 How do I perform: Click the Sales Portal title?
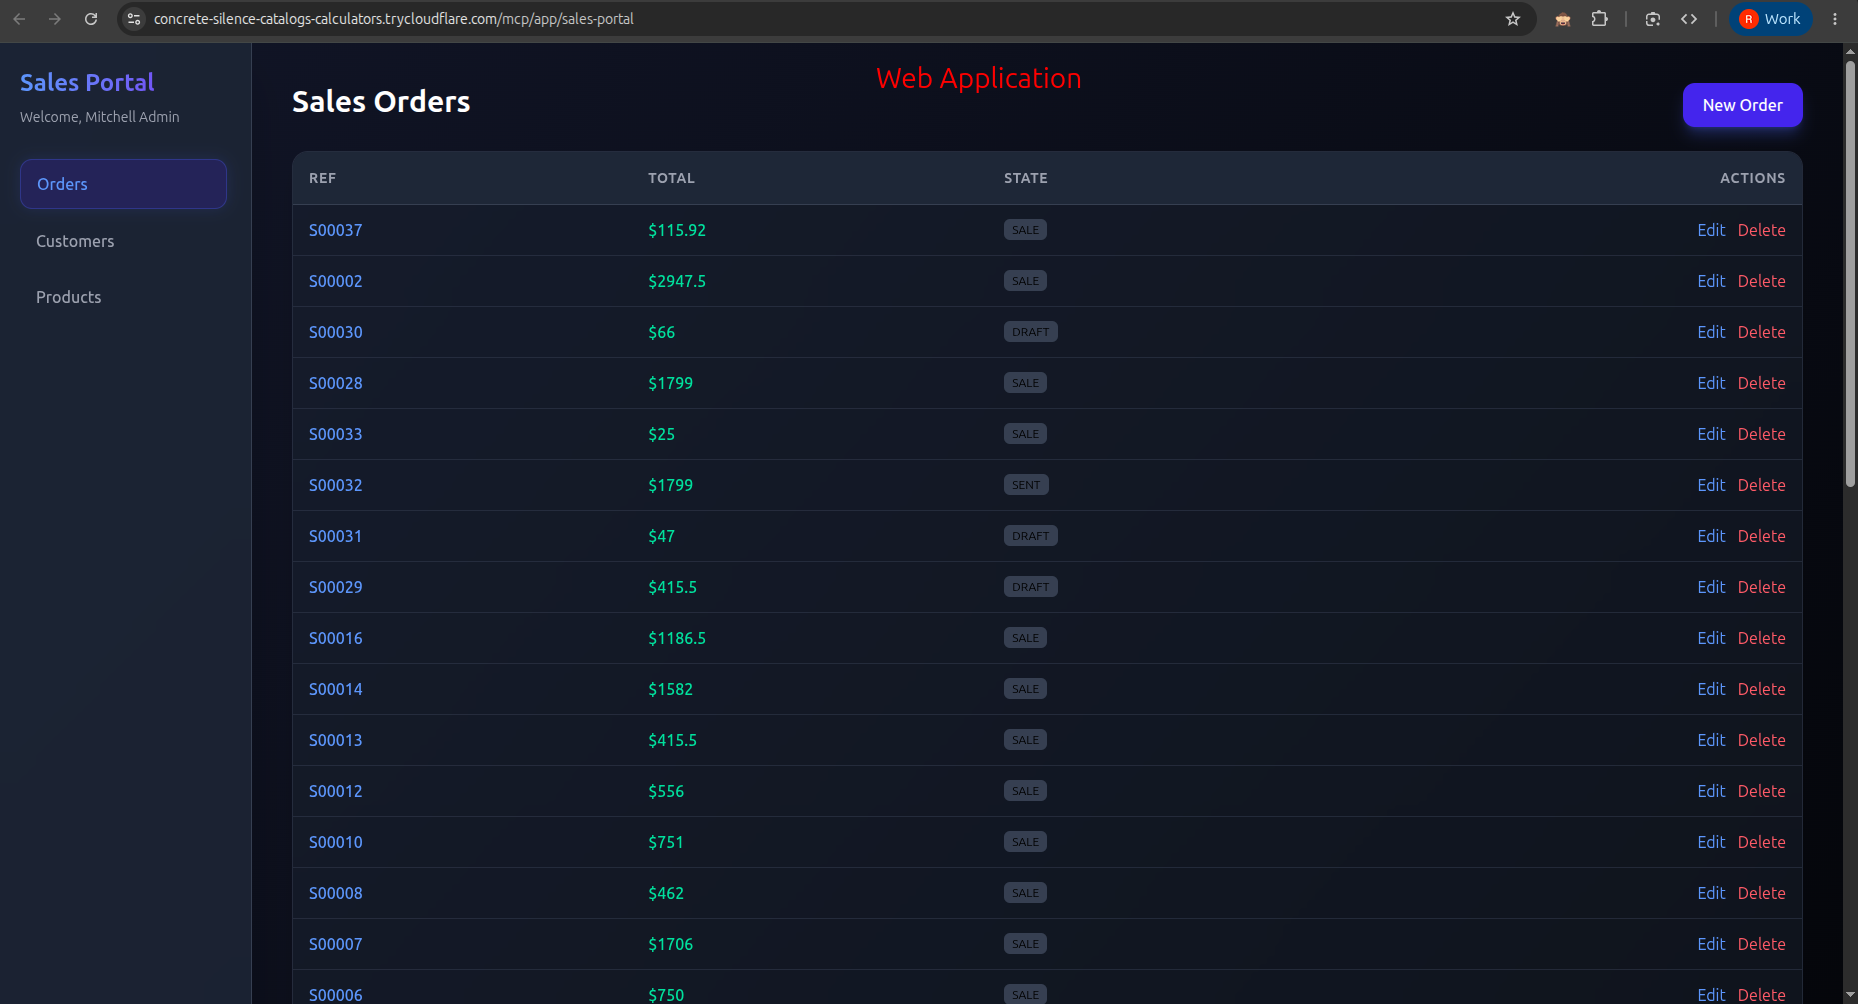(x=87, y=82)
